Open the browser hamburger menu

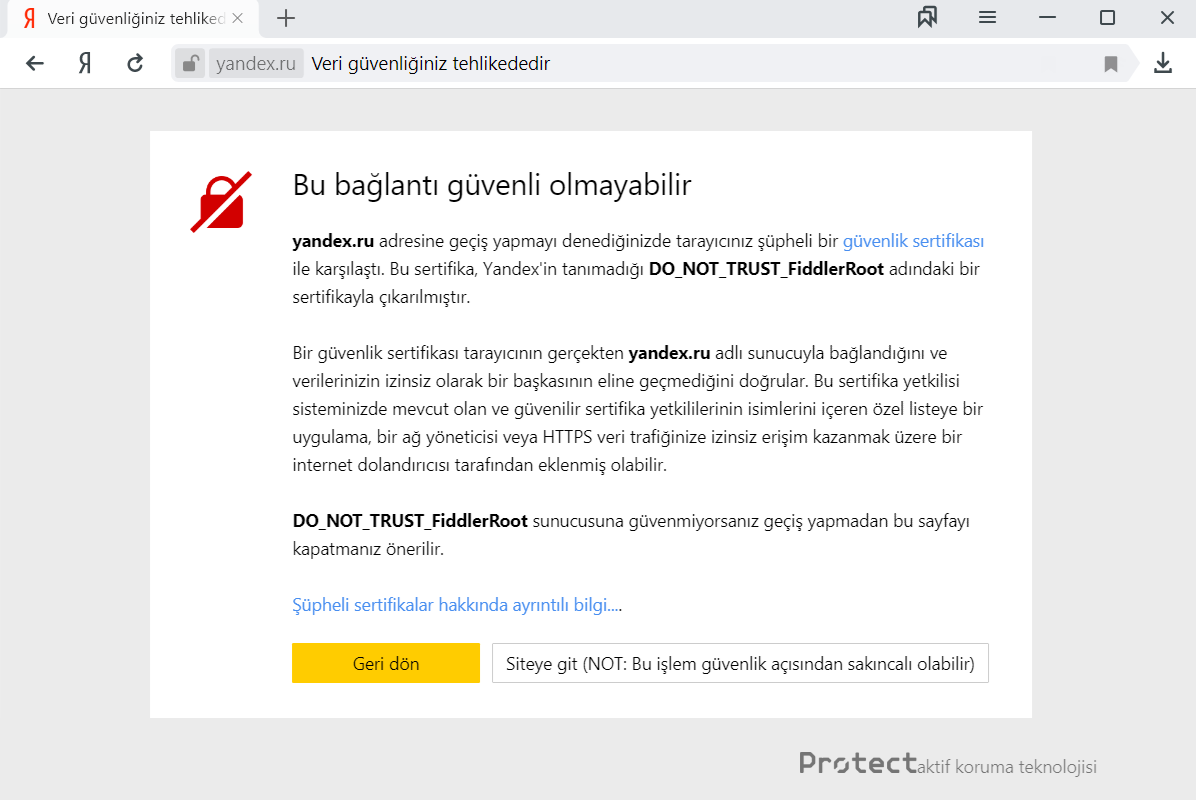987,18
